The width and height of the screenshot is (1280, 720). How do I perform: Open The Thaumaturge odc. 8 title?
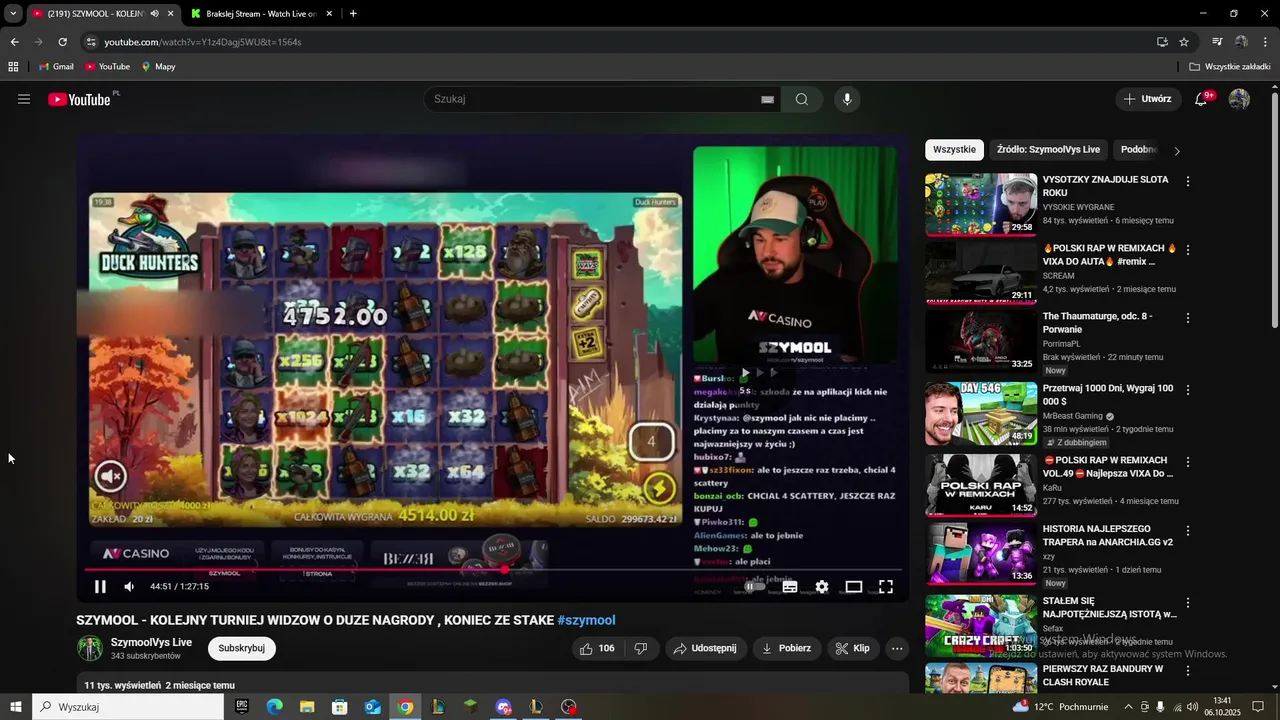(1098, 322)
